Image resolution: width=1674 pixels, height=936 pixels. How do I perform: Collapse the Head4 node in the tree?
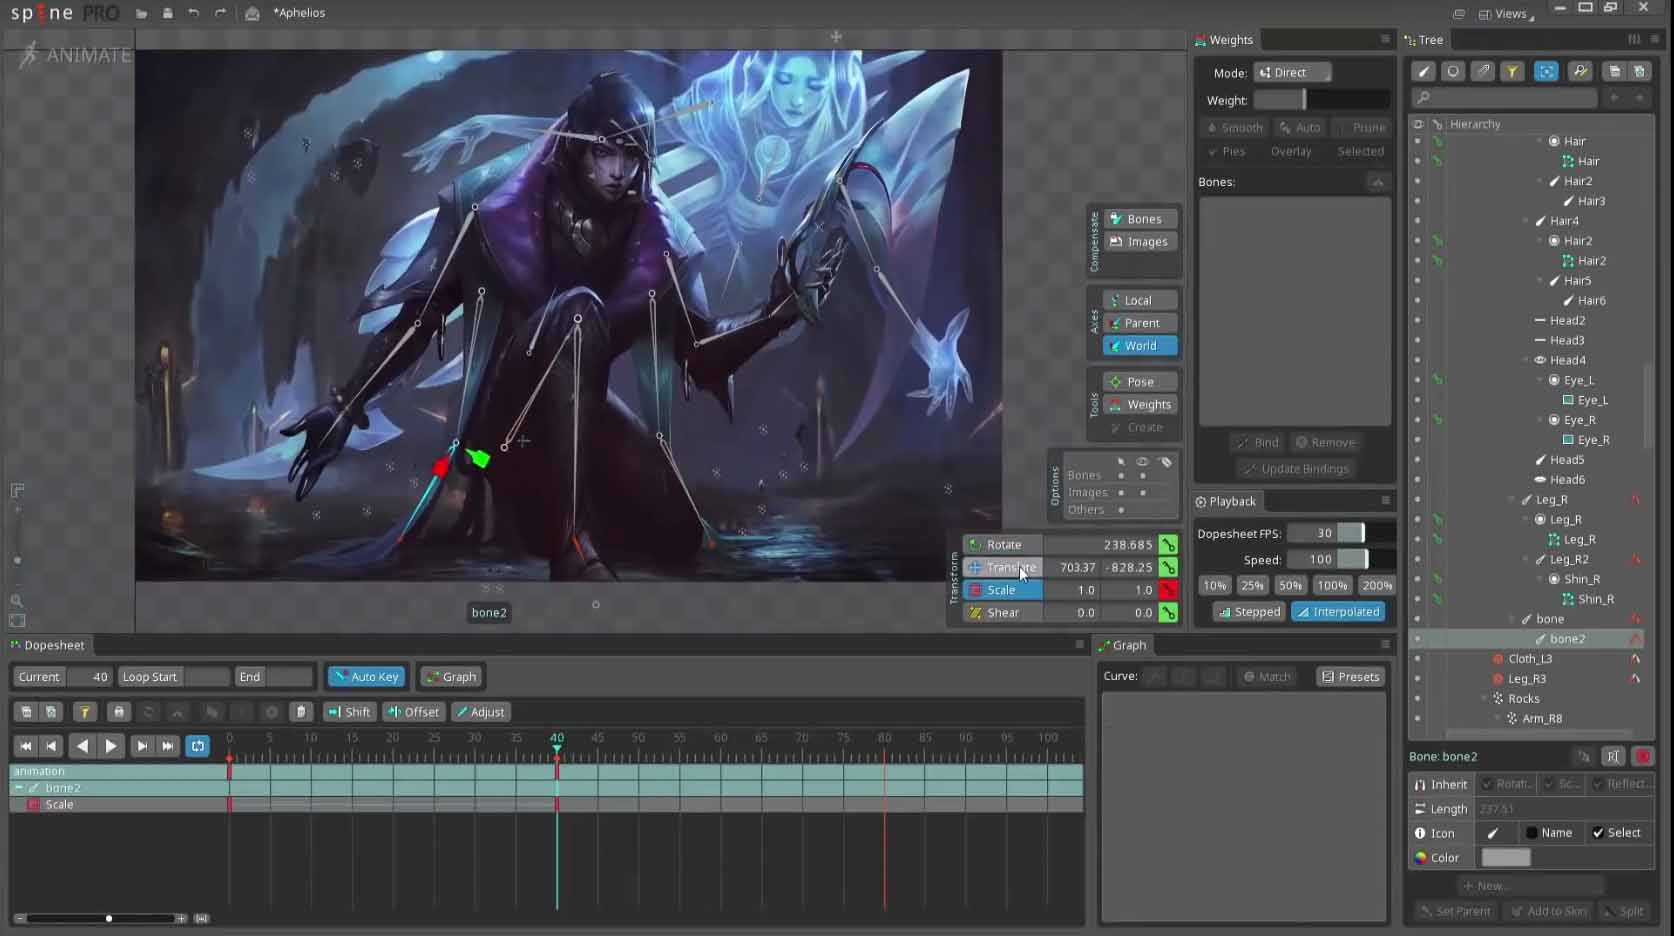click(1526, 360)
